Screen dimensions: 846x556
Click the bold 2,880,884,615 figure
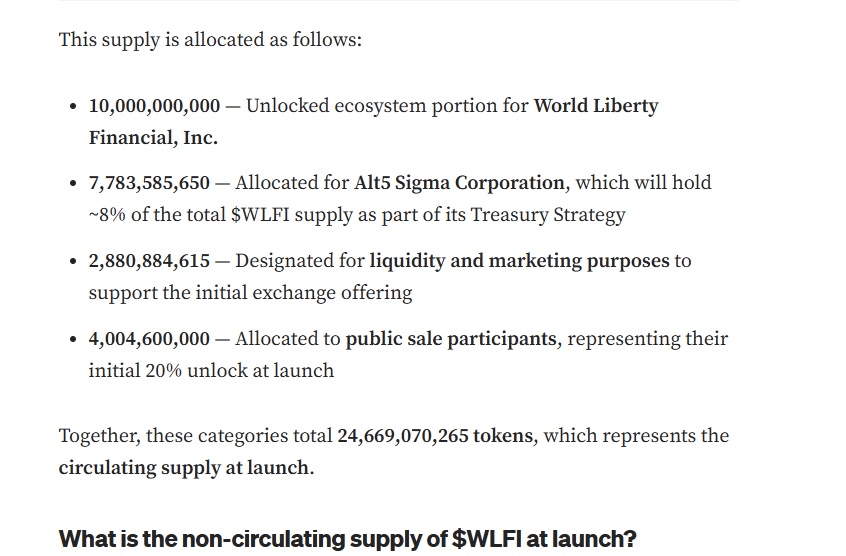(x=149, y=261)
